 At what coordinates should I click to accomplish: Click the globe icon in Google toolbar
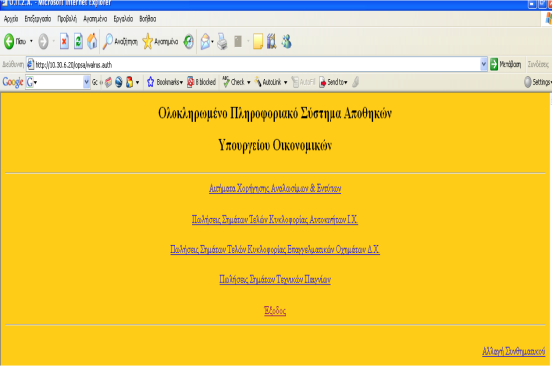[x=119, y=82]
